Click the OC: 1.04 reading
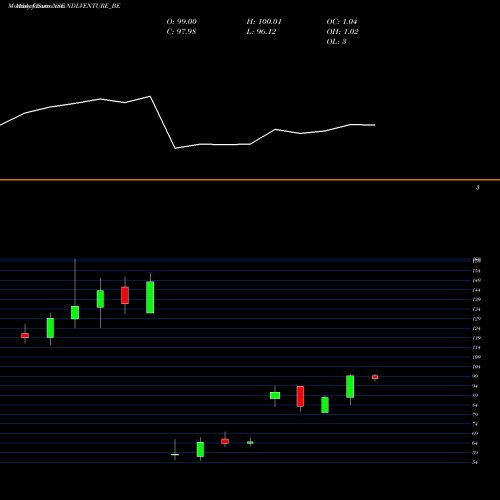Image resolution: width=500 pixels, height=500 pixels. pyautogui.click(x=342, y=22)
